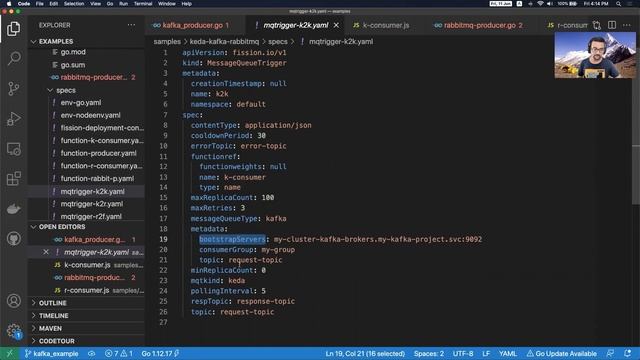Open the Terminal menu

(x=143, y=4)
